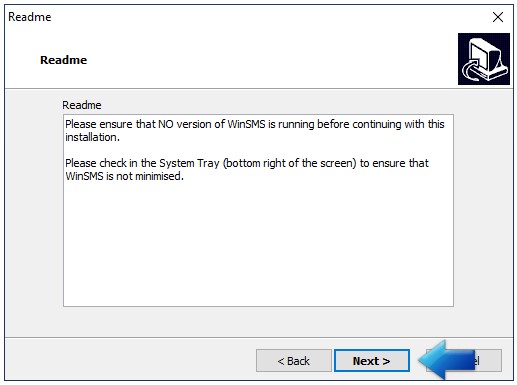Click the words 'System Tray' in the readme

189,163
